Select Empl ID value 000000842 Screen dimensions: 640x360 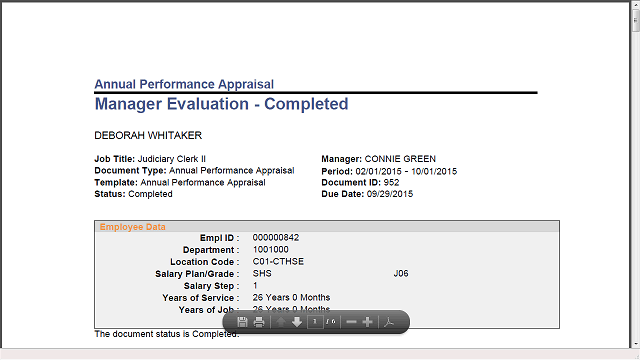[276, 238]
